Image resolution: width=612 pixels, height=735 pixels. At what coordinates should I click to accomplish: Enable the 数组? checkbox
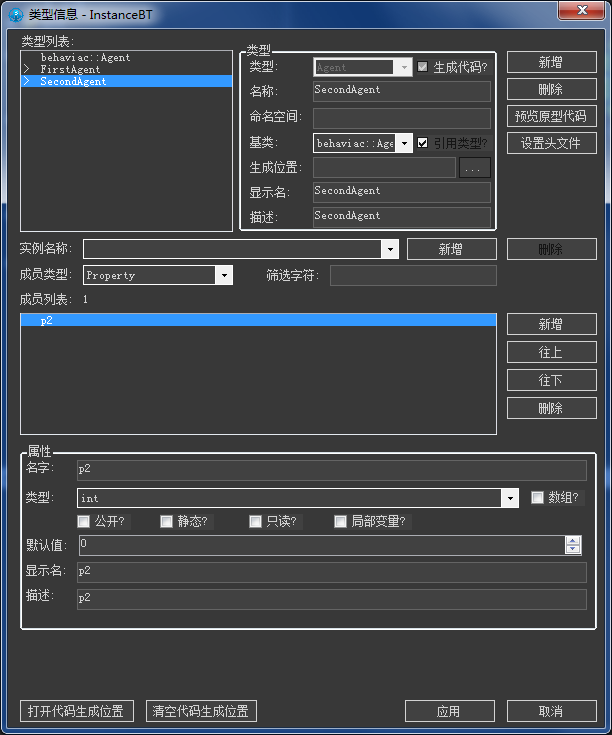pos(537,497)
